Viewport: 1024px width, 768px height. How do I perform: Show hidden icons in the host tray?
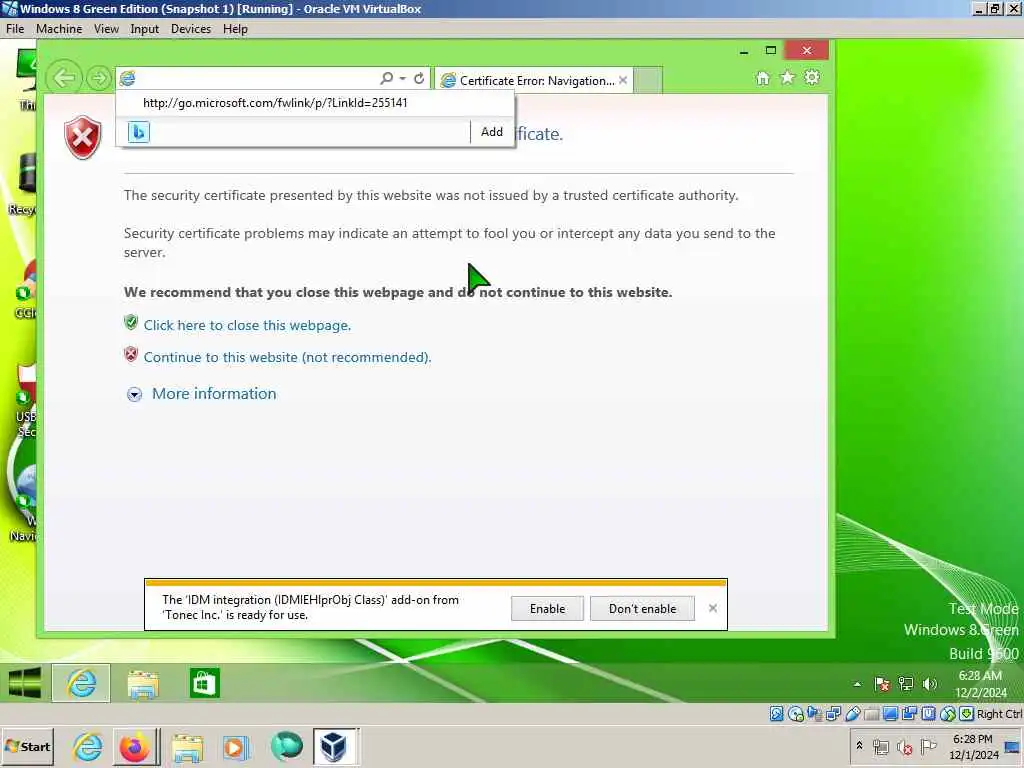(x=859, y=746)
